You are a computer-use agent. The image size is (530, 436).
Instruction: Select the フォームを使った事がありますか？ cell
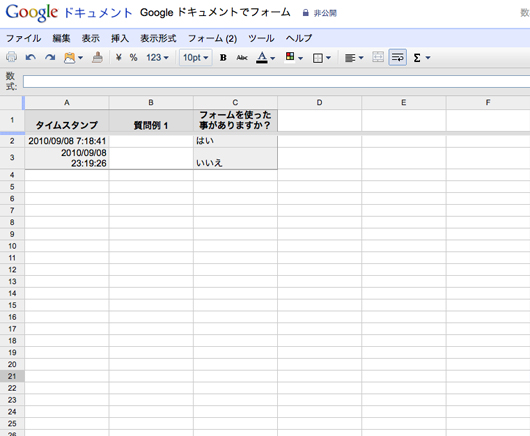235,120
